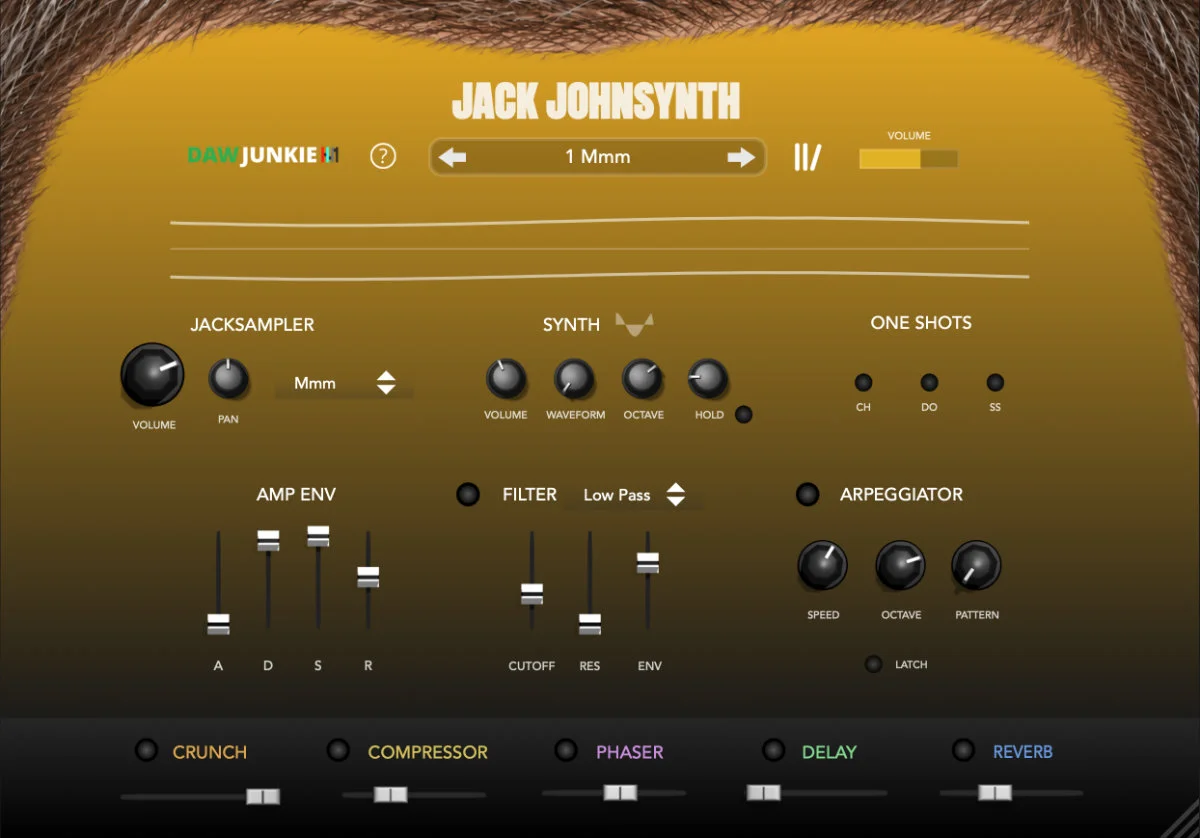Click the JACKSAMPLER section heading

pyautogui.click(x=252, y=324)
